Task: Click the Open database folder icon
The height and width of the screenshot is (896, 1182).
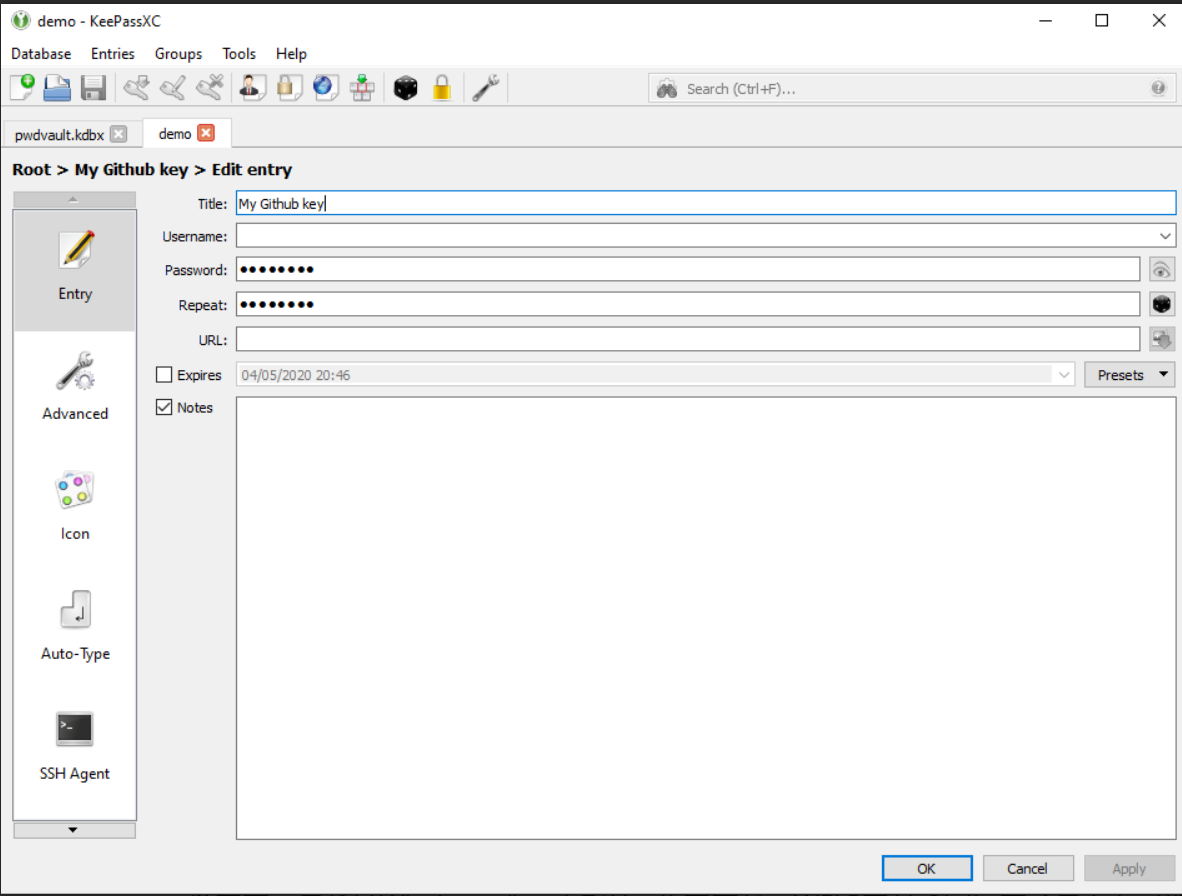Action: [x=57, y=88]
